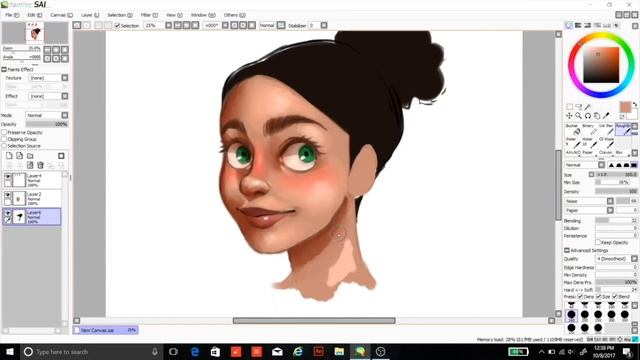Select the Lasso tool

578,107
